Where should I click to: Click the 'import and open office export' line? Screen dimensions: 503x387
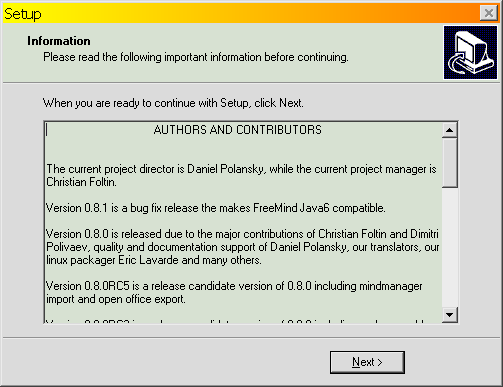(x=116, y=299)
